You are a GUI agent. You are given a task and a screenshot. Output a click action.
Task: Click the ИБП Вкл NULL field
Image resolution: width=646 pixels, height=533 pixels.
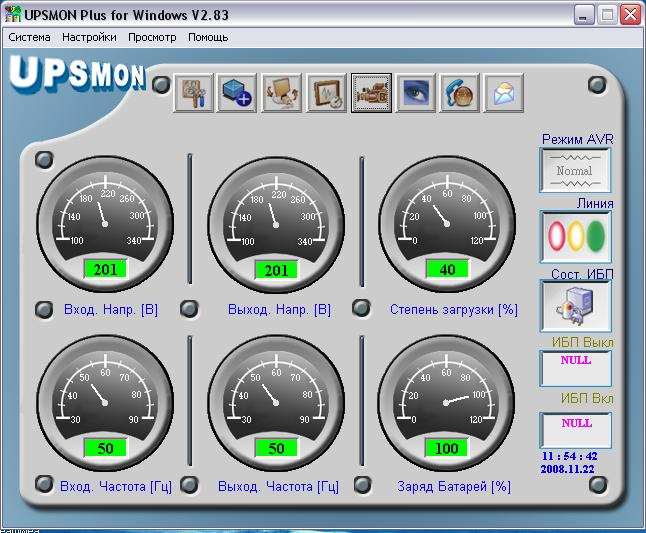[x=575, y=429]
